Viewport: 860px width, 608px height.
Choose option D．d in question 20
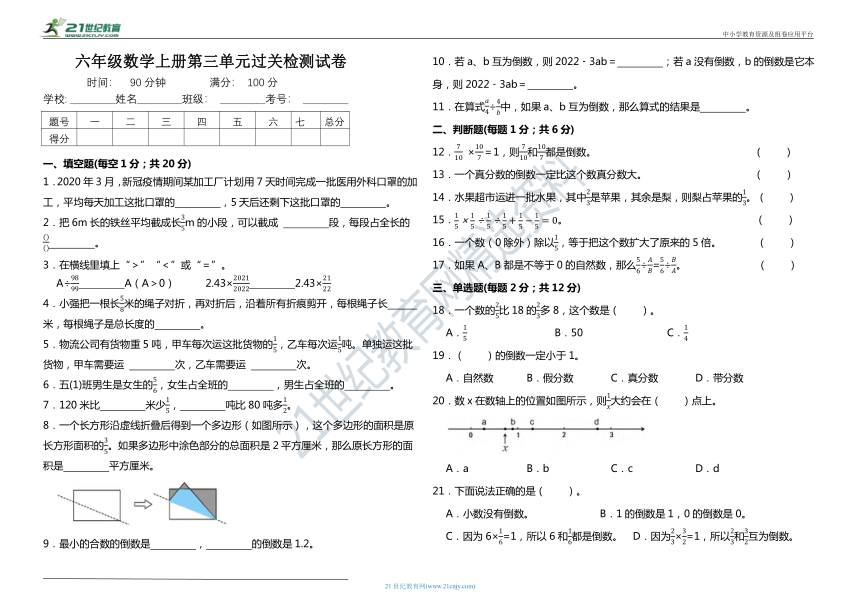tap(707, 468)
